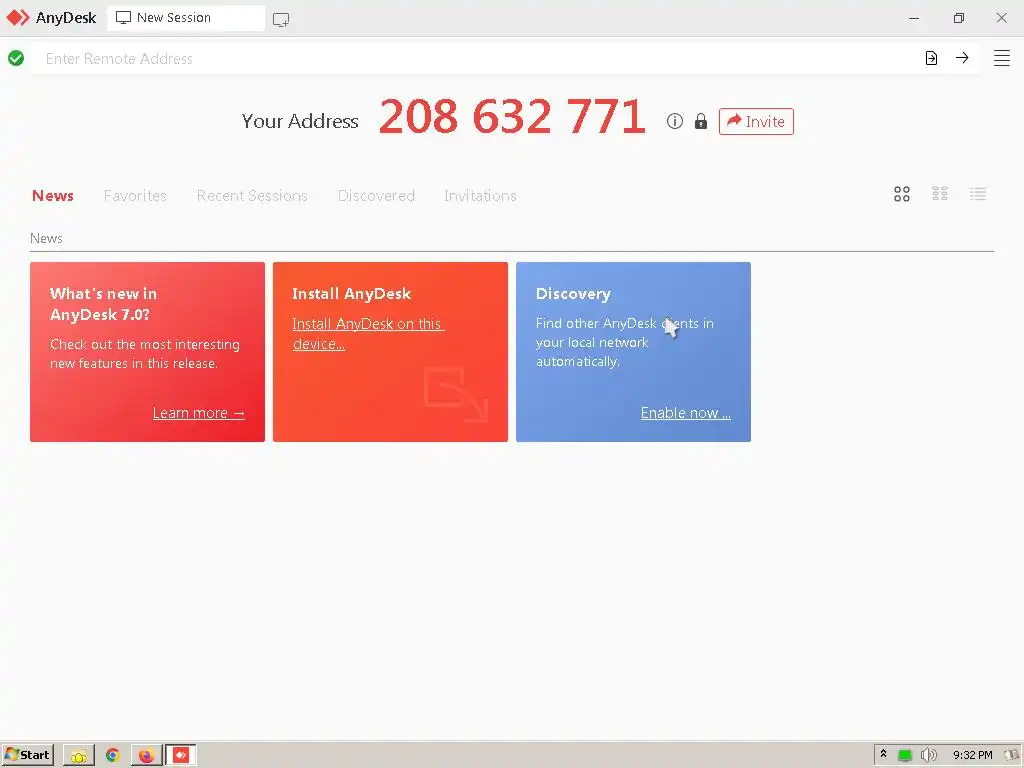
Task: Switch to small tile view
Action: click(x=940, y=193)
